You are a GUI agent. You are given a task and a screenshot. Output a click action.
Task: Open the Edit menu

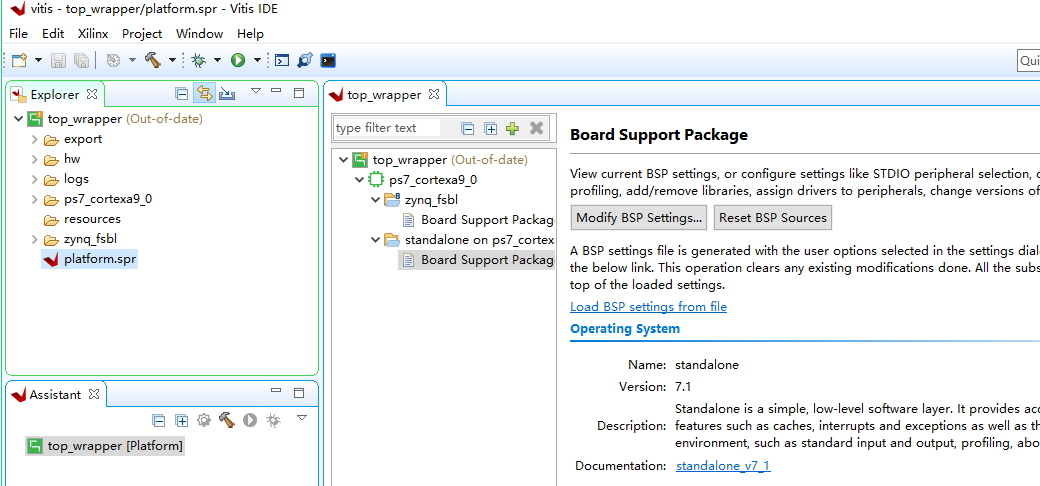click(53, 34)
